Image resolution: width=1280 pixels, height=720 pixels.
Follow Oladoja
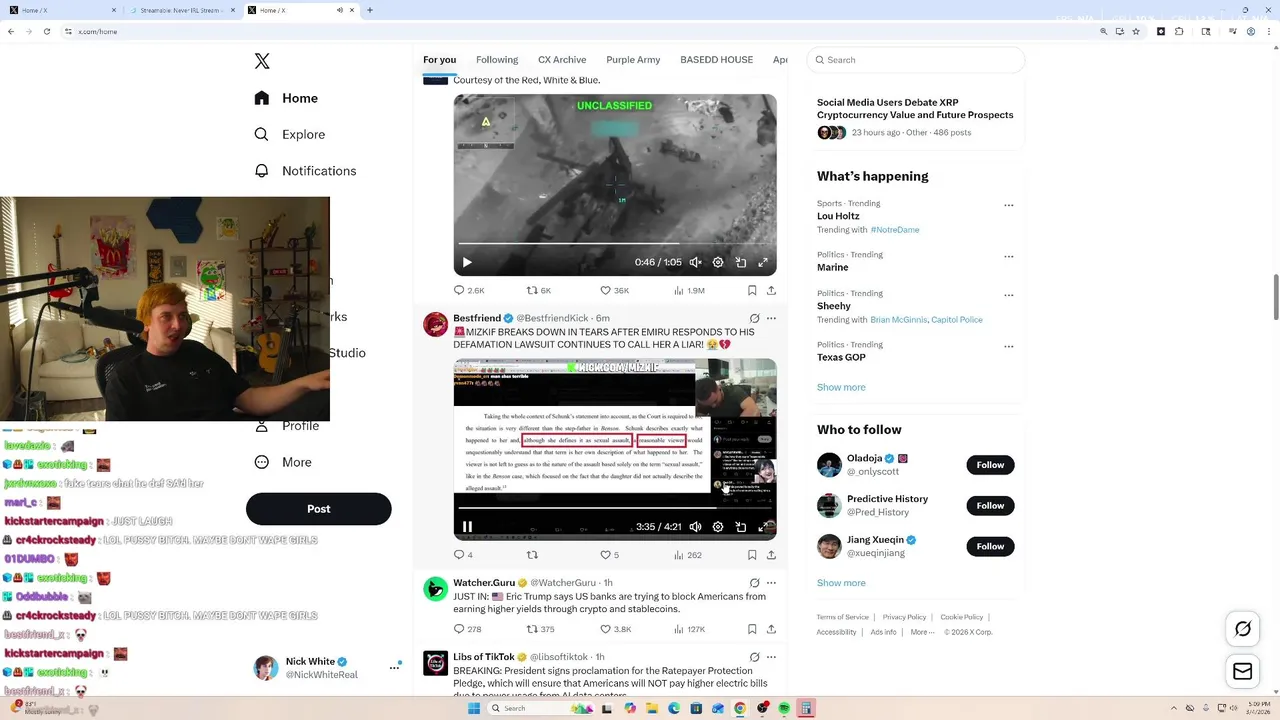[x=990, y=465]
